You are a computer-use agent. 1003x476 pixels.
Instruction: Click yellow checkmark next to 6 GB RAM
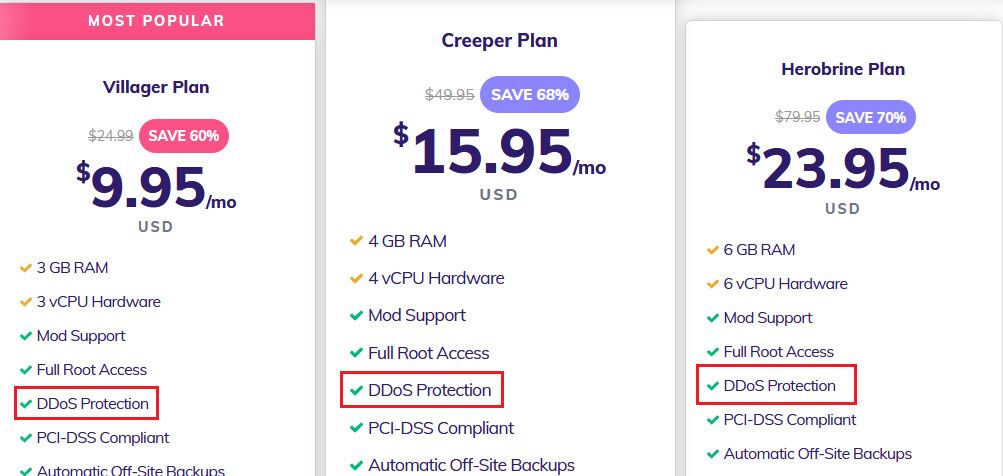(713, 250)
